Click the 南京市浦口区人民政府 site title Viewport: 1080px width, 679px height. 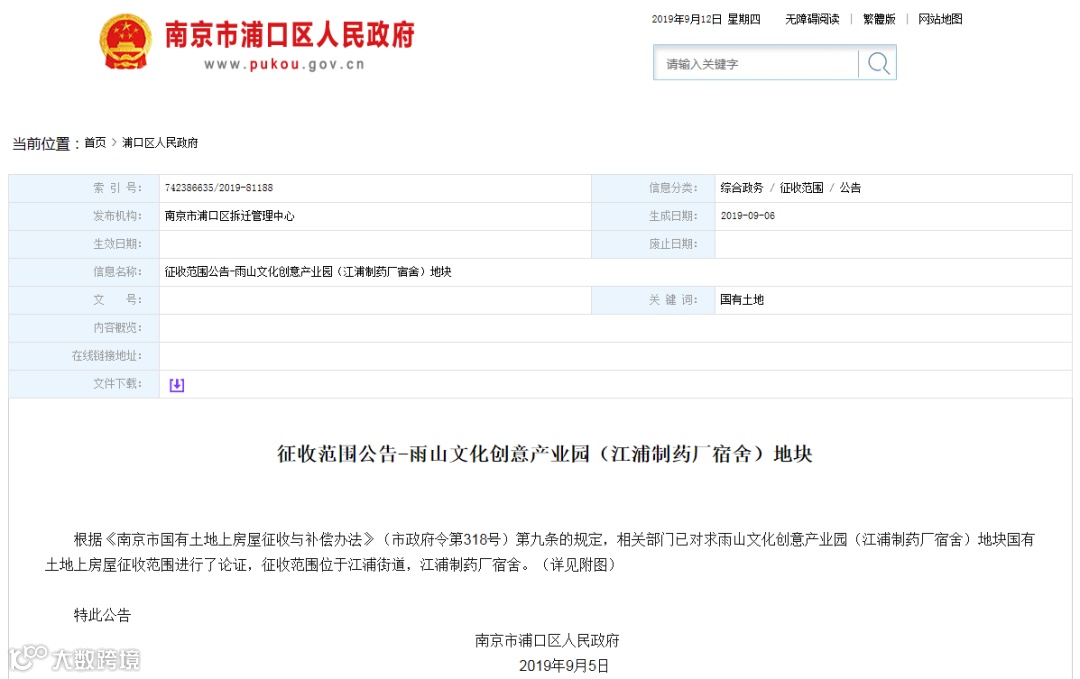click(290, 34)
